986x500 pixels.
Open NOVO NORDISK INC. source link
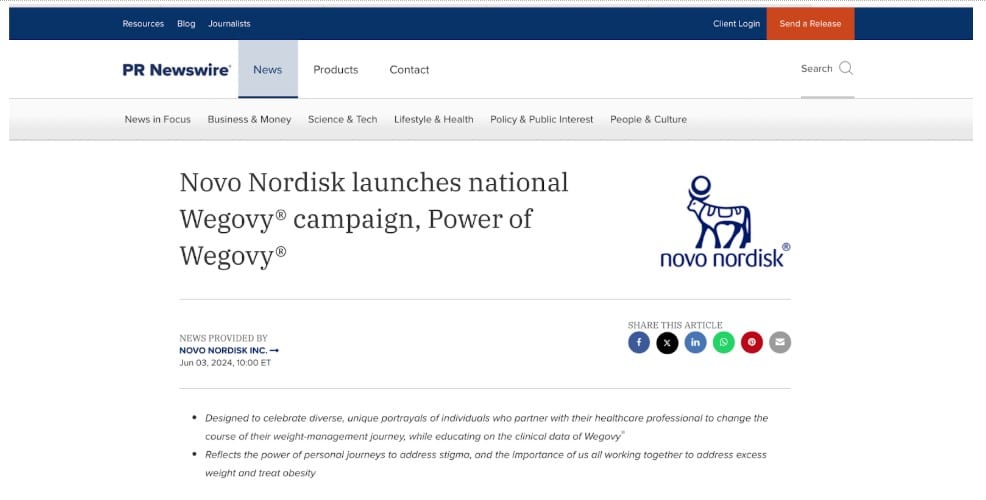[x=229, y=350]
